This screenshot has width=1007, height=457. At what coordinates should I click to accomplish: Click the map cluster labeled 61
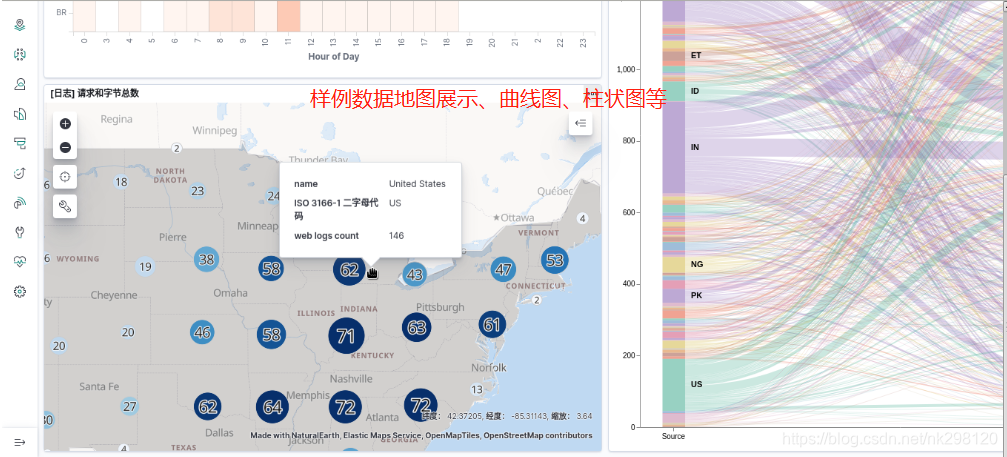pos(492,325)
